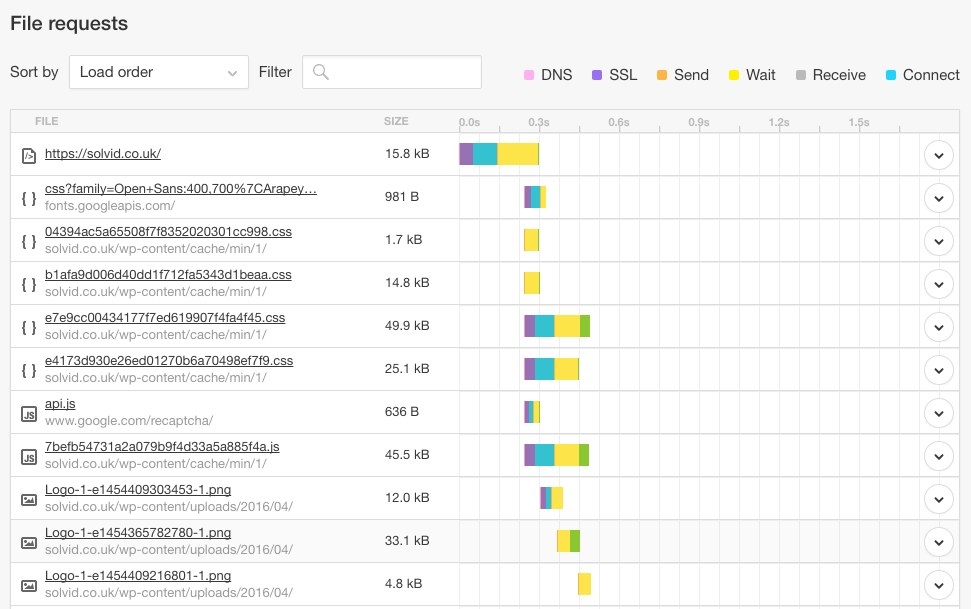971x609 pixels.
Task: Open the b1afa9d006d40dd1f712fa5343d1beaa.css link
Action: pyautogui.click(x=168, y=274)
